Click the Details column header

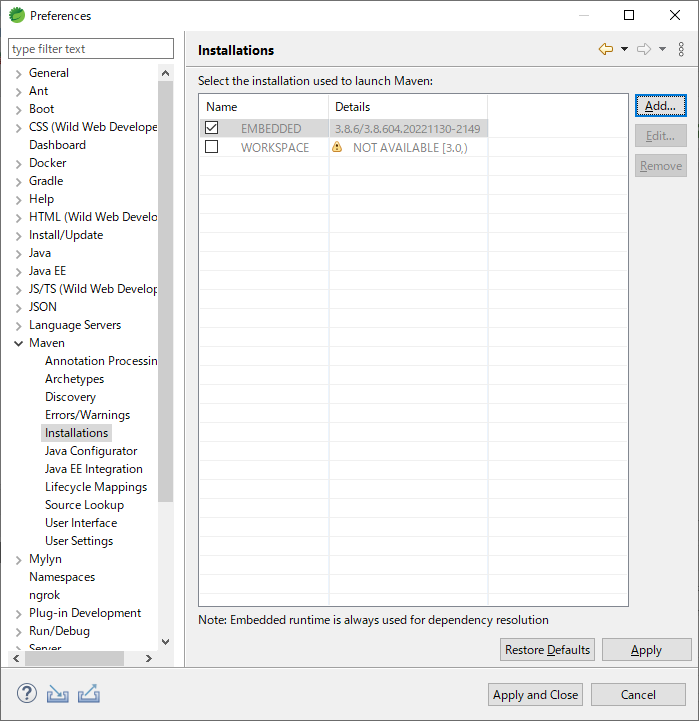(x=408, y=107)
